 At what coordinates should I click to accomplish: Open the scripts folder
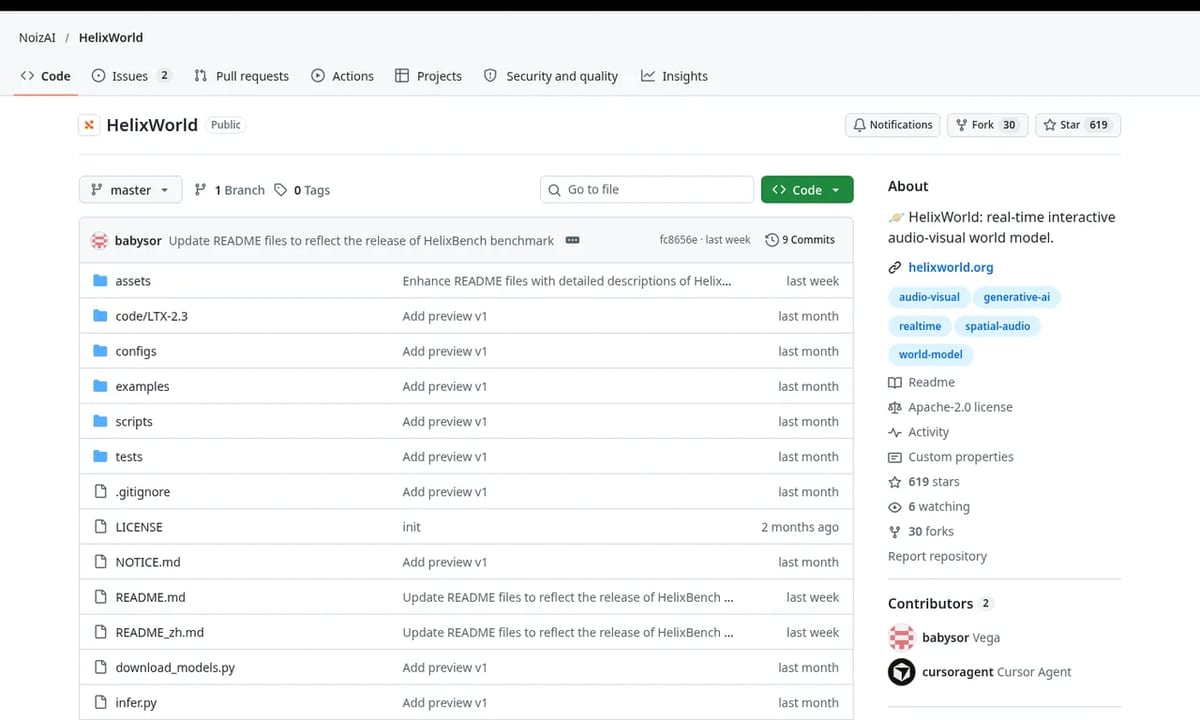[134, 421]
